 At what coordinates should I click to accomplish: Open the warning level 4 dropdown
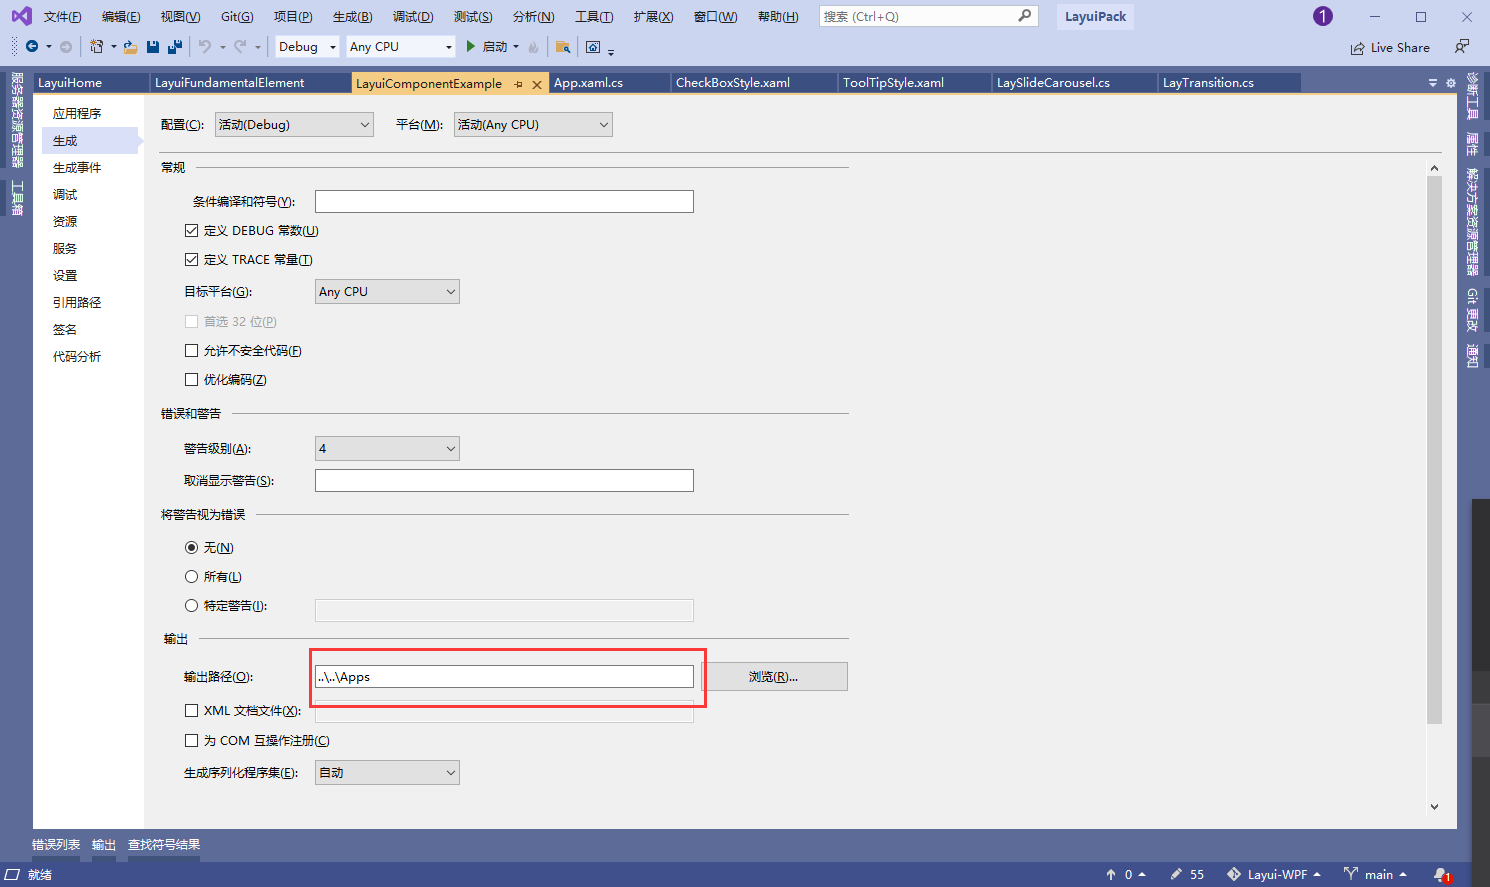point(387,448)
